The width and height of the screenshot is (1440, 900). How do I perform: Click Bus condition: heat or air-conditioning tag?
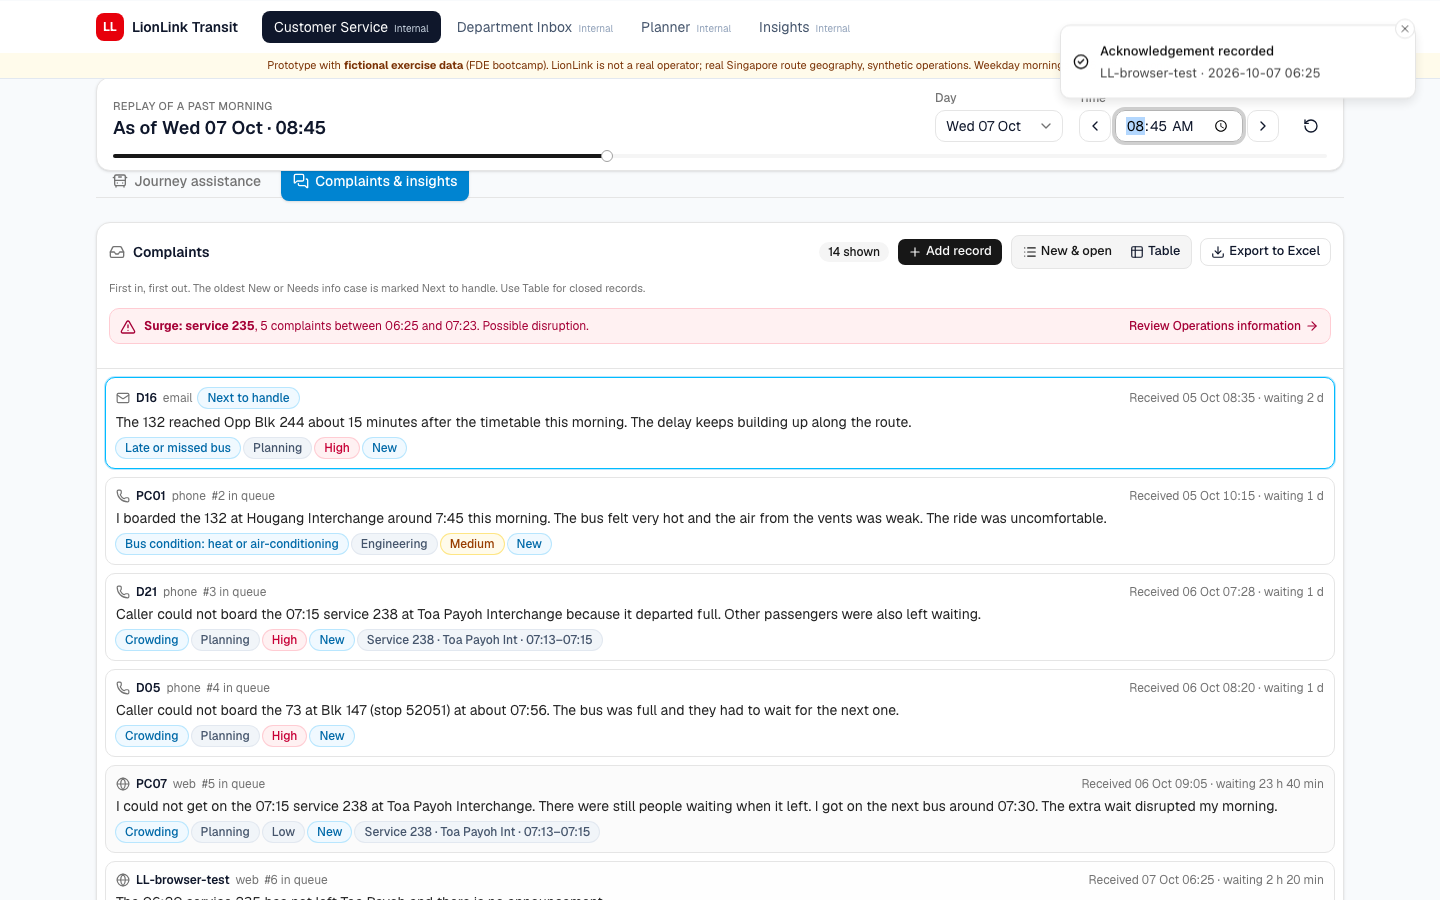pyautogui.click(x=232, y=544)
